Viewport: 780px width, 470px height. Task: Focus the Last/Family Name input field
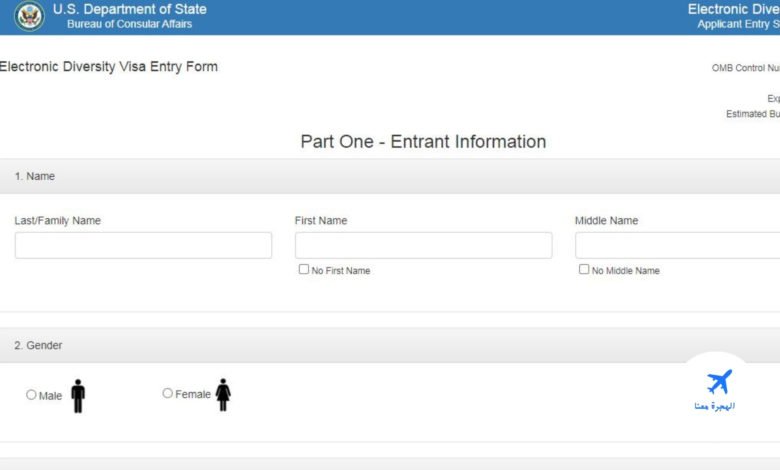143,245
